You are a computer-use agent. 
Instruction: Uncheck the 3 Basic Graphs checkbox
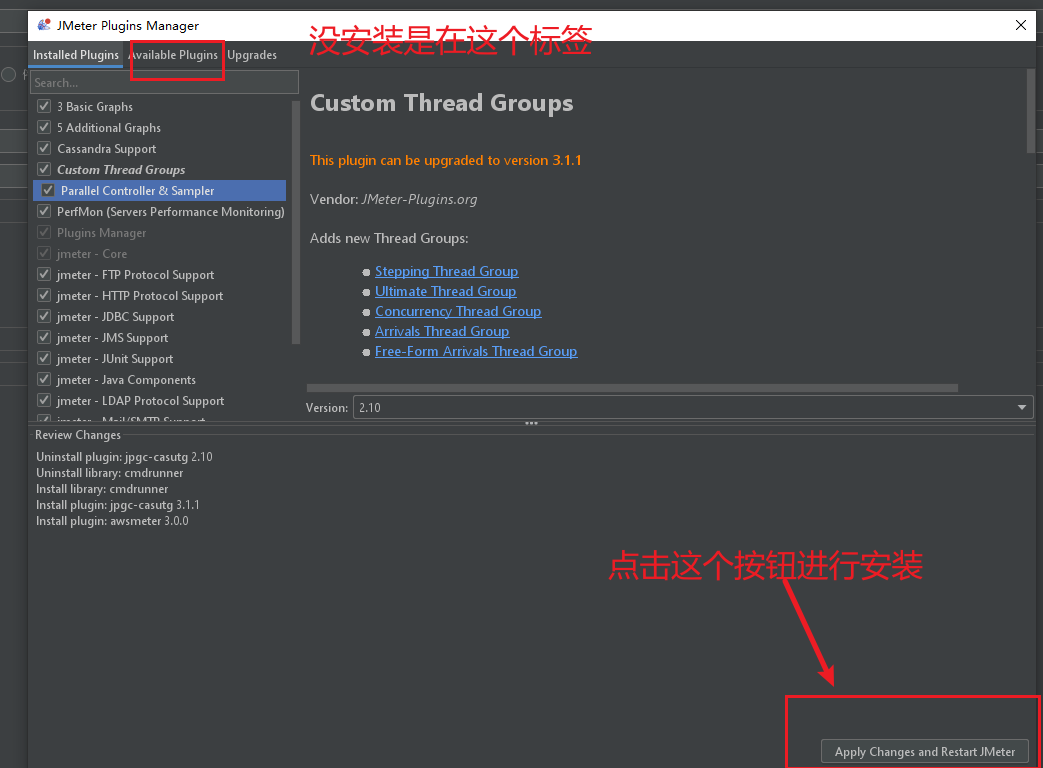(x=45, y=106)
